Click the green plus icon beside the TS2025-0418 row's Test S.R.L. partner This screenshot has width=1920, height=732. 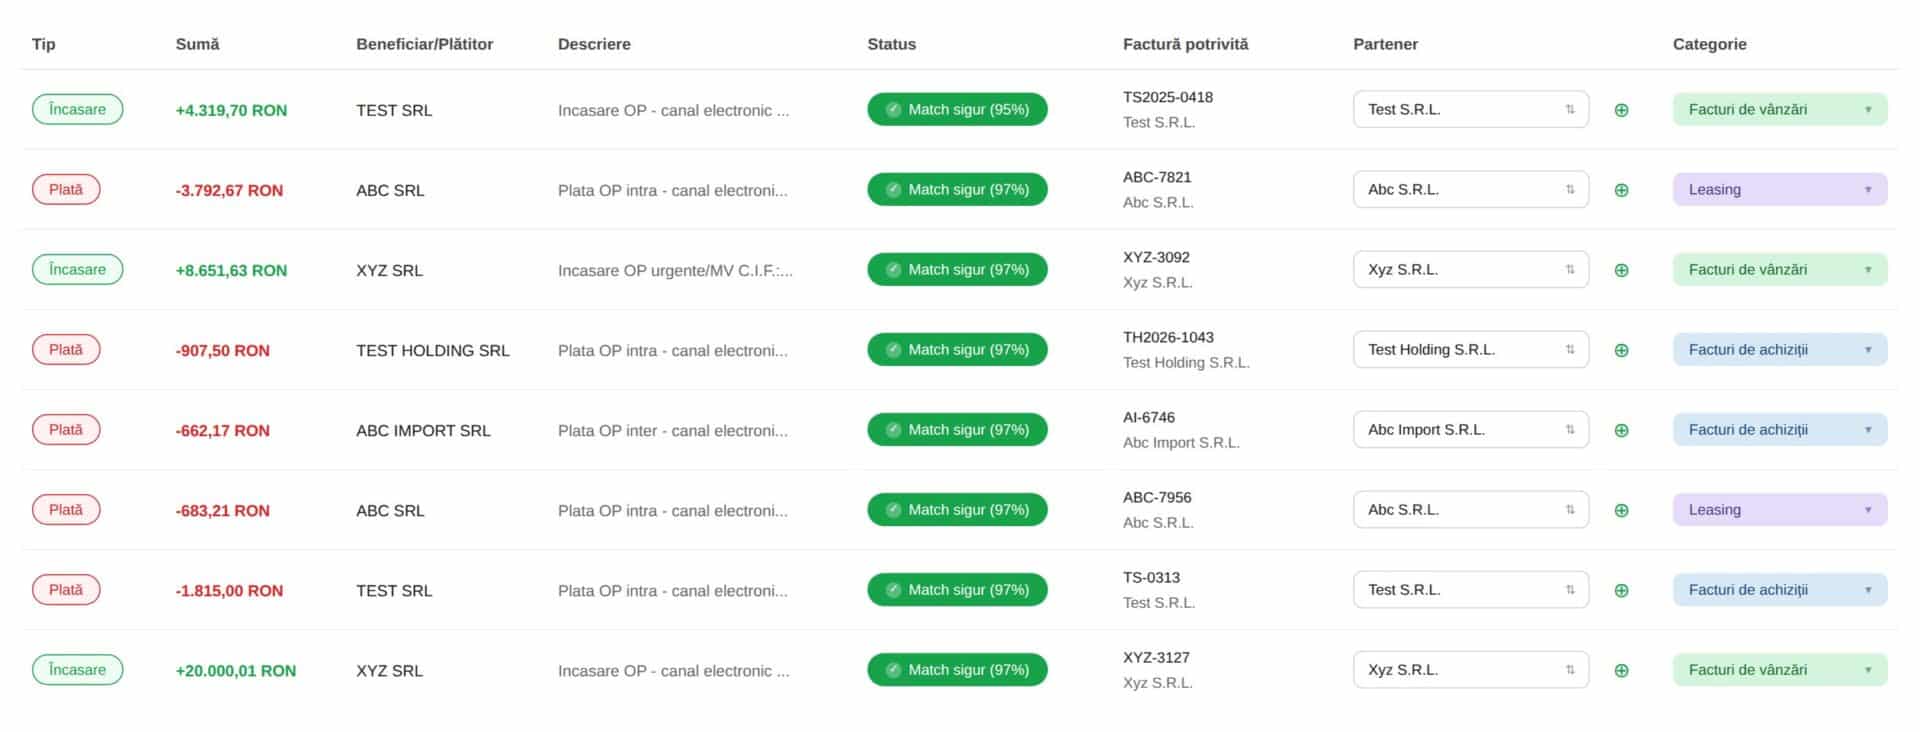[x=1621, y=110]
